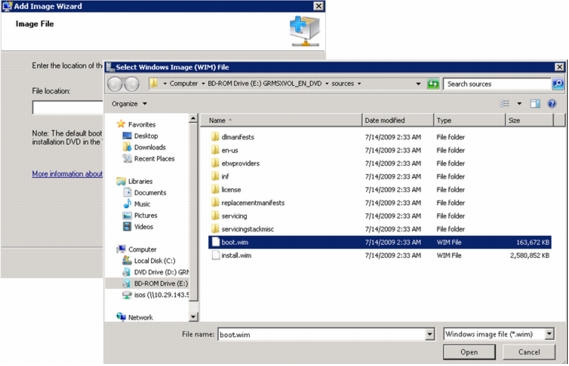The image size is (569, 366).
Task: Expand the dropdown arrow after sources breadcrumb
Action: click(x=359, y=84)
